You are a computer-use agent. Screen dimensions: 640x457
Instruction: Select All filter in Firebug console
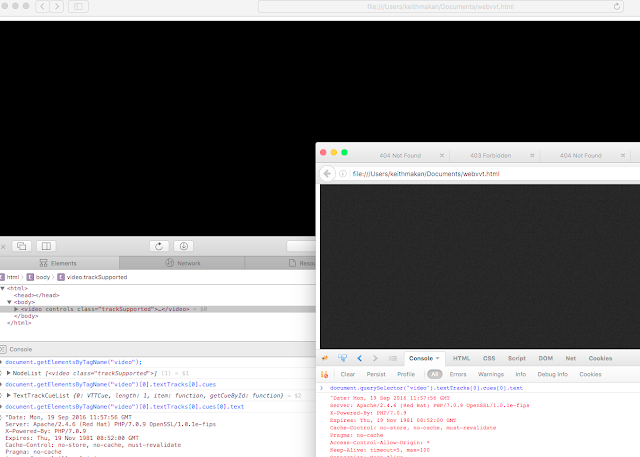435,374
